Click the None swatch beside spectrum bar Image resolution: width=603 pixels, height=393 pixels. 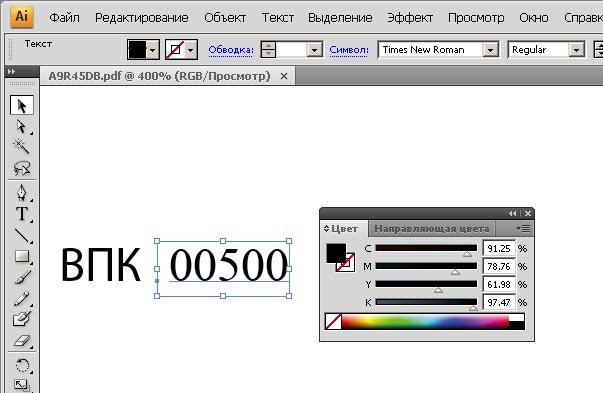pyautogui.click(x=333, y=321)
